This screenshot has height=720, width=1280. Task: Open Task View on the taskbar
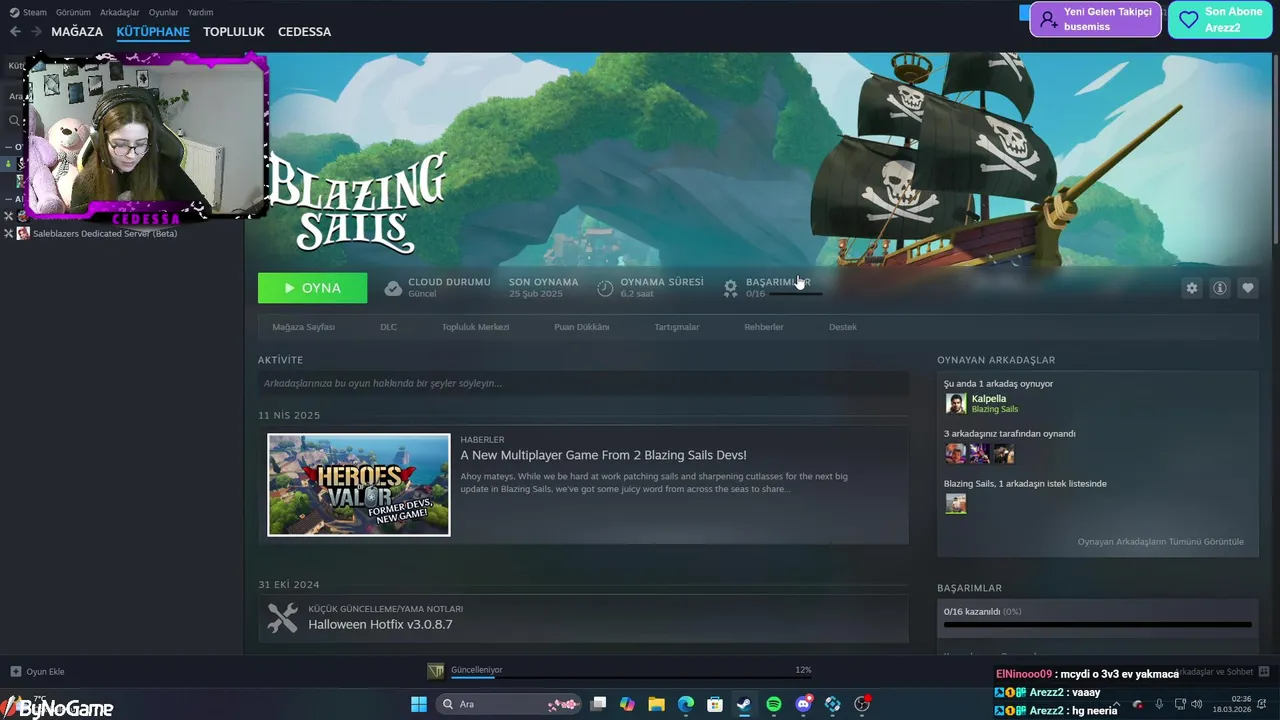[x=598, y=704]
